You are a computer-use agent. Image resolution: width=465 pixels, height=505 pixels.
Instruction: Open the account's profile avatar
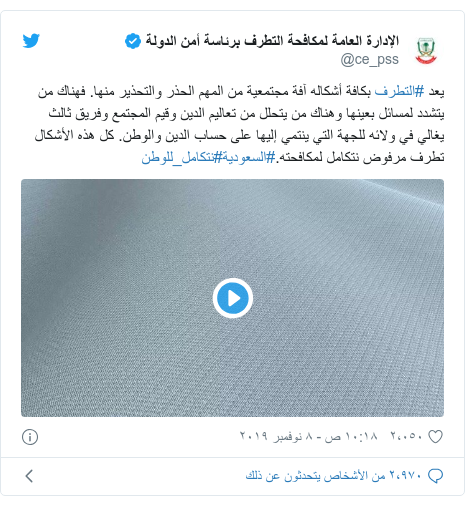(x=426, y=51)
